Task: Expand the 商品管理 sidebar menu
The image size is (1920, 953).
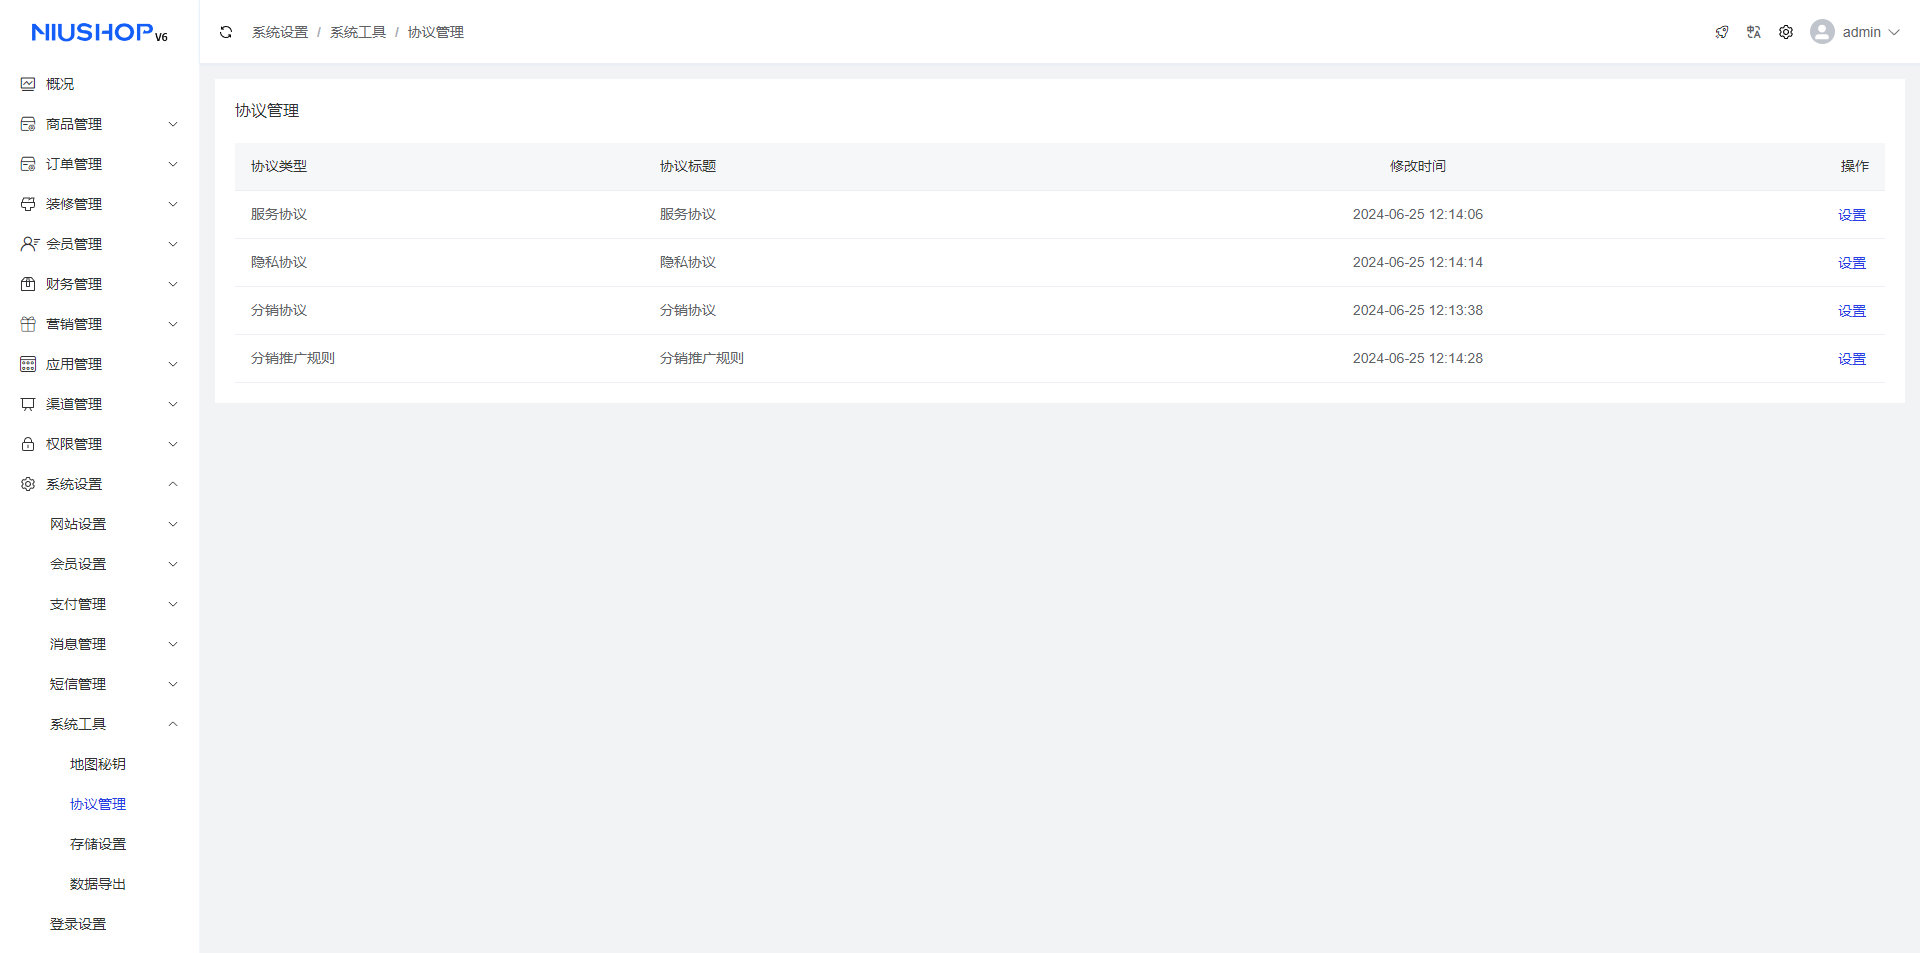Action: 99,124
